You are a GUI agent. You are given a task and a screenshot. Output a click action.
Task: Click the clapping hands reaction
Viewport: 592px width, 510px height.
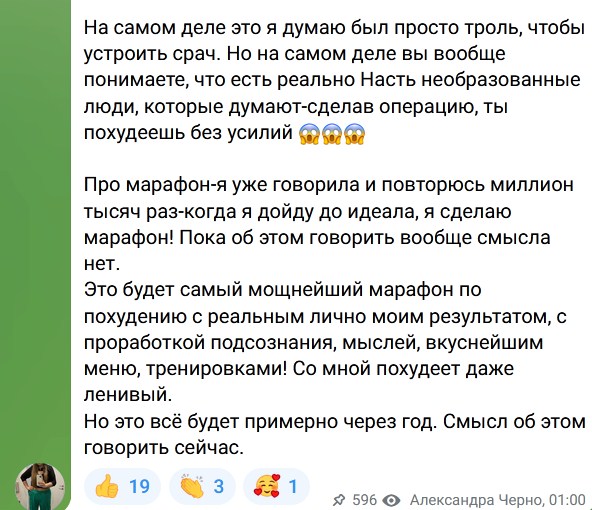[x=202, y=486]
